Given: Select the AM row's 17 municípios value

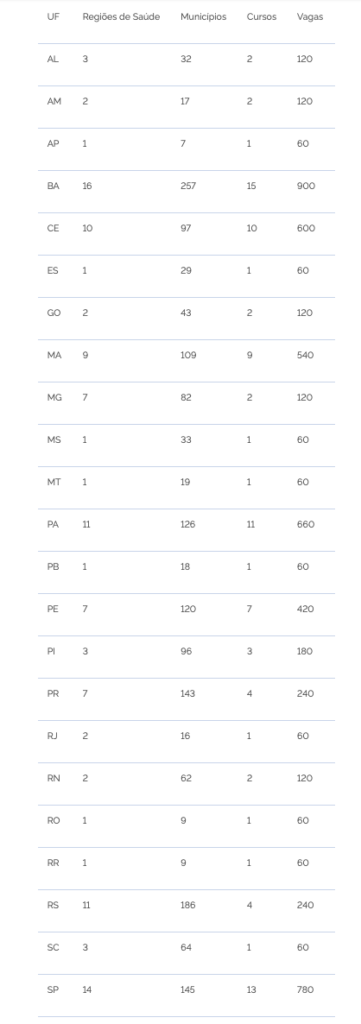Looking at the screenshot, I should [185, 101].
